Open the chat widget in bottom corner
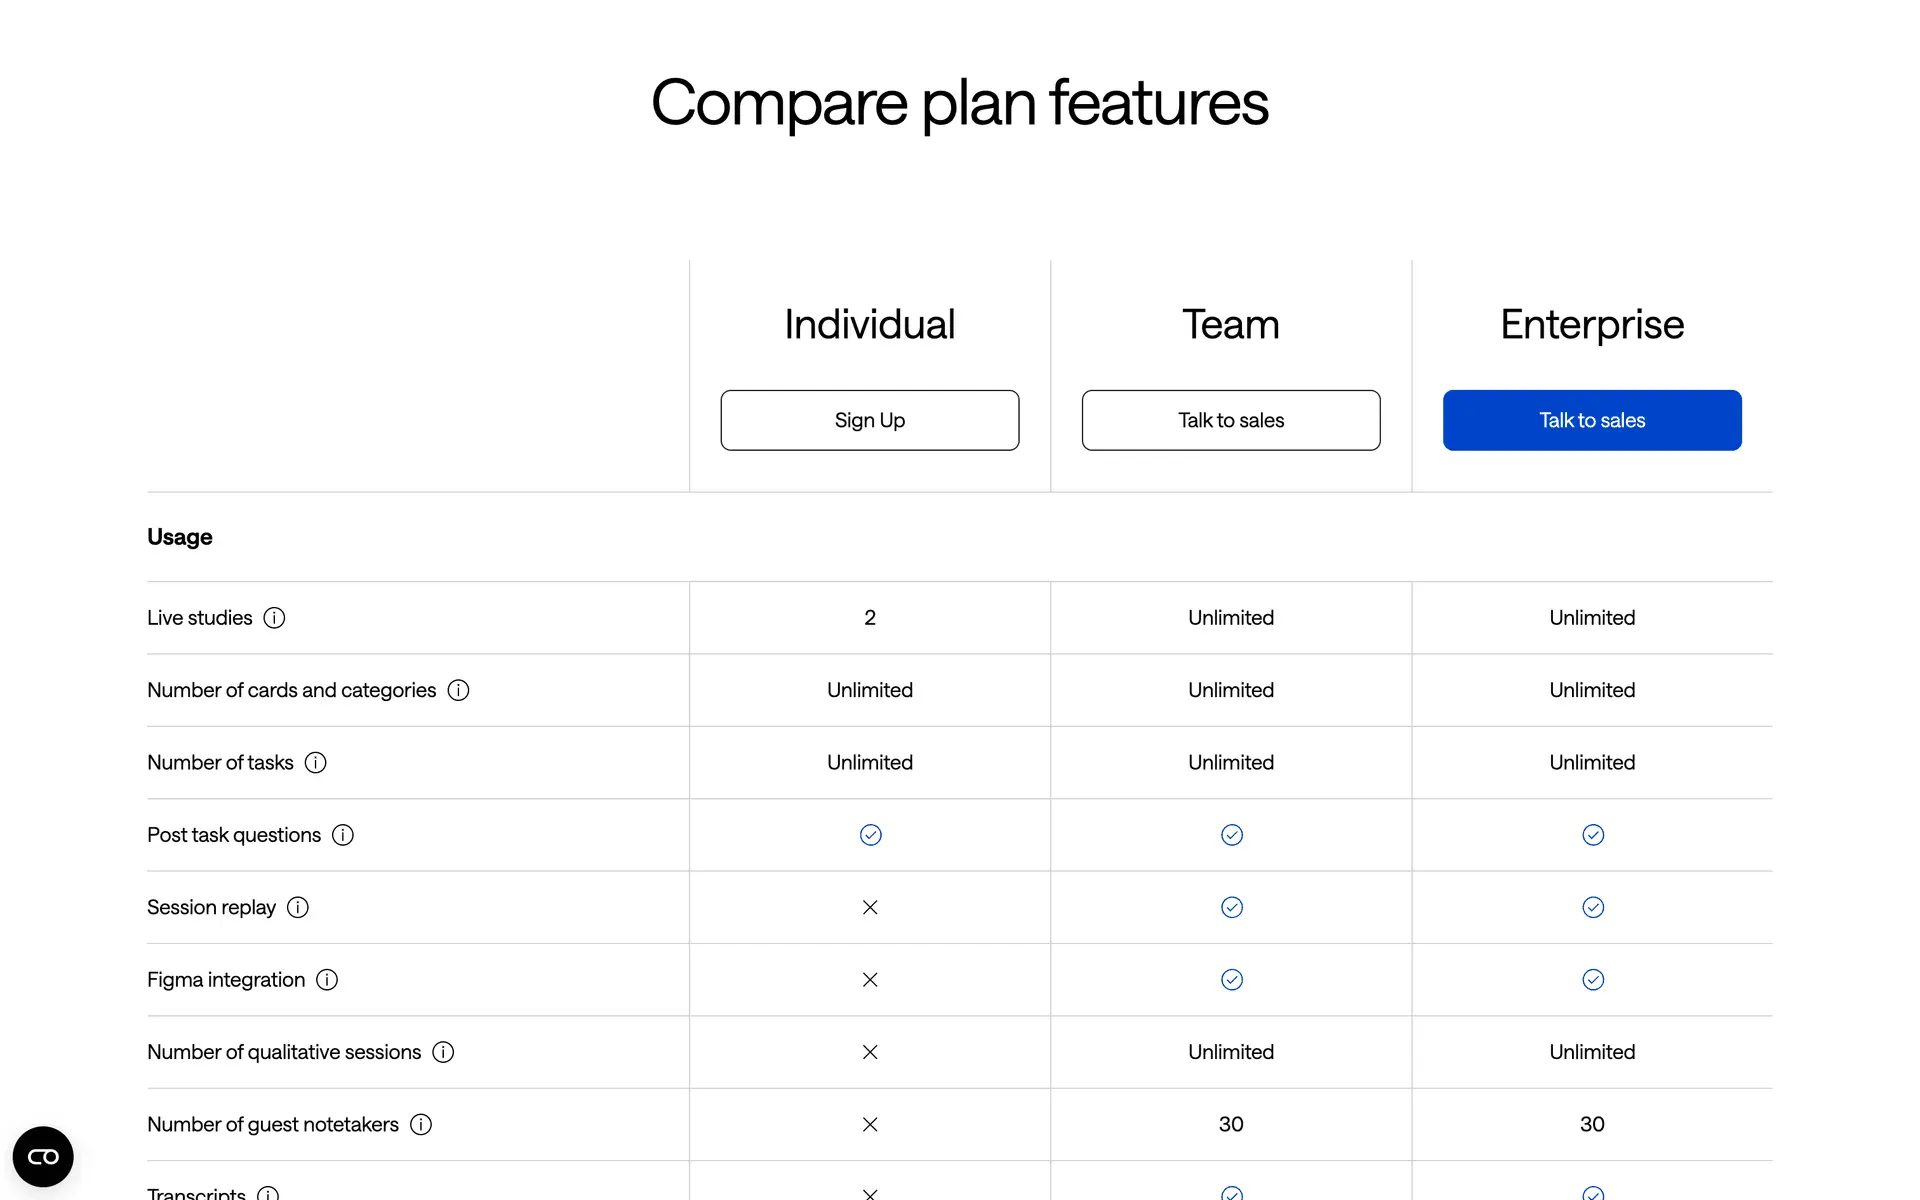Screen dimensions: 1920x1200 coord(43,1157)
